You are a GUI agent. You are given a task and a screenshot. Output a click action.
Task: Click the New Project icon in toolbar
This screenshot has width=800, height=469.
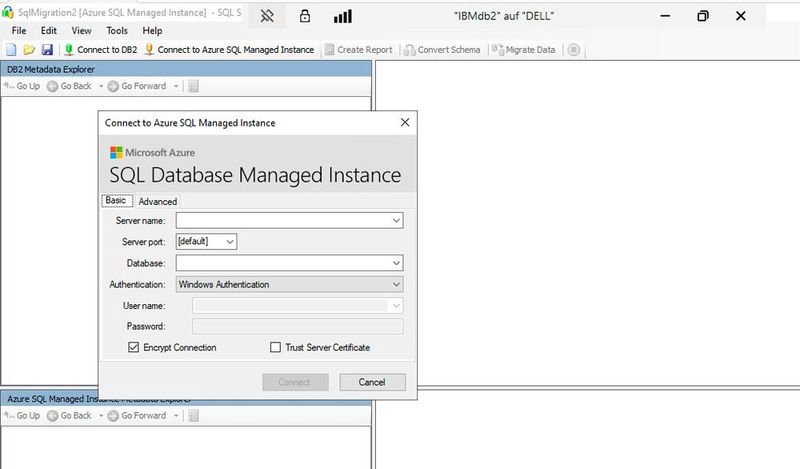click(x=11, y=50)
